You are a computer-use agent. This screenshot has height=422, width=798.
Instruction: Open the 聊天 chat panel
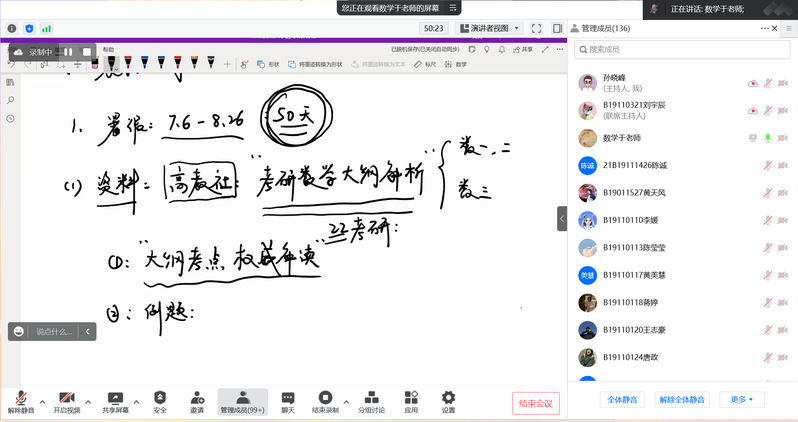coord(288,398)
